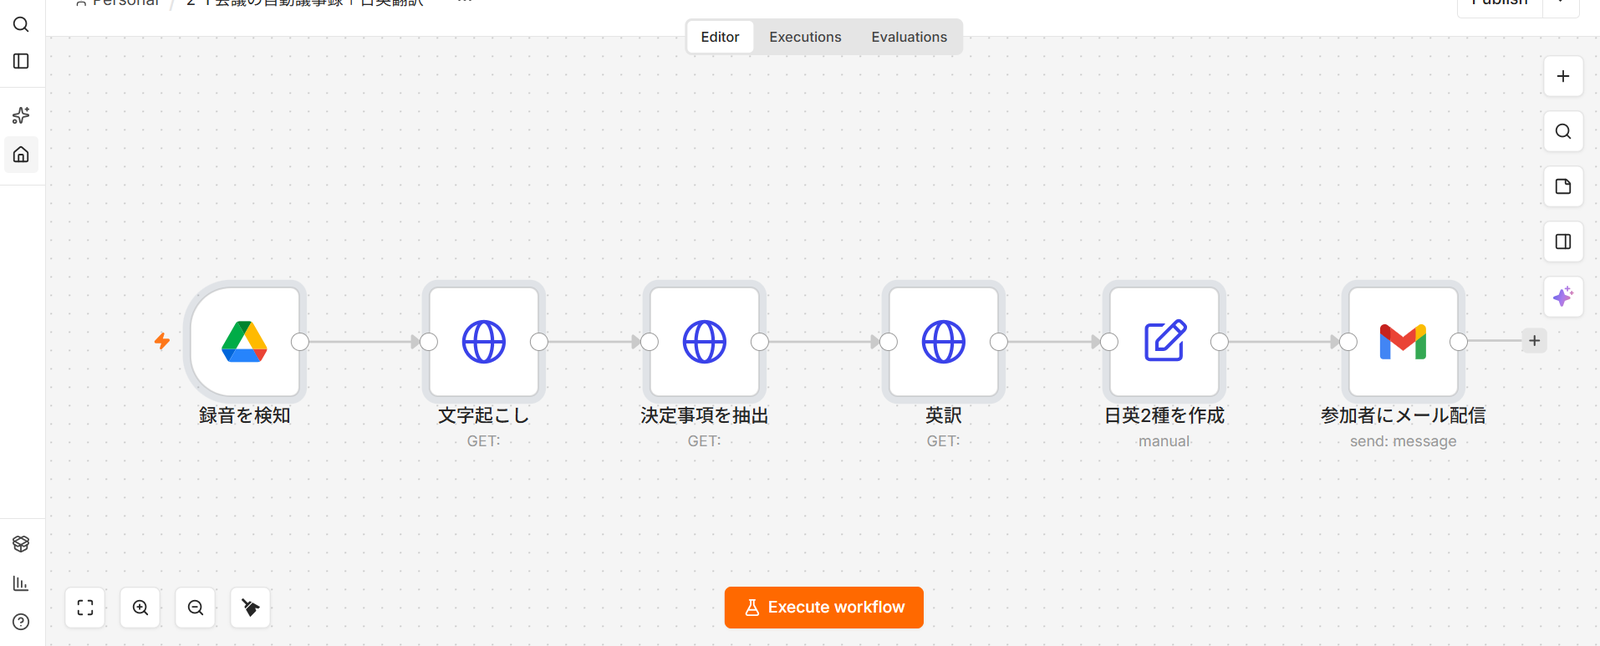This screenshot has width=1600, height=646.
Task: Open the help question mark icon
Action: pyautogui.click(x=21, y=622)
